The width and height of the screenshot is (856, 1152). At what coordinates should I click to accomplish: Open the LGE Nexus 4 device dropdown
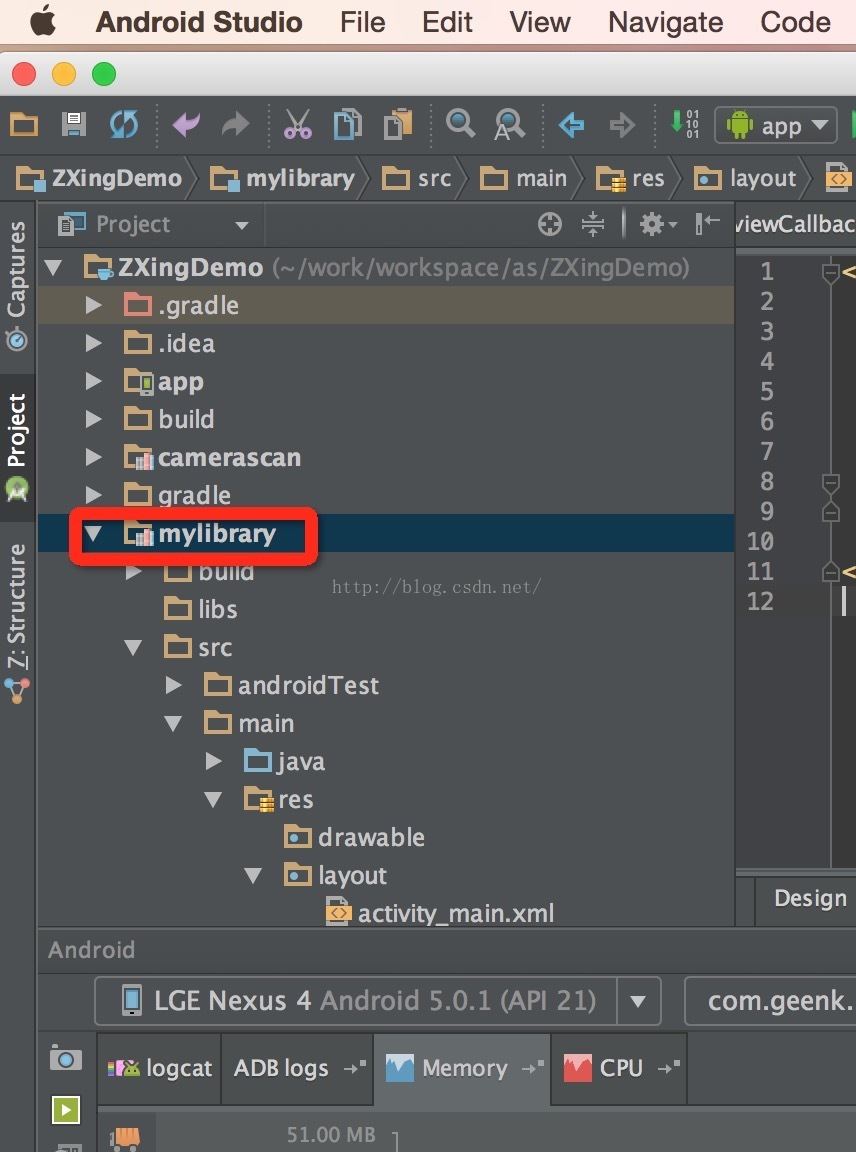pos(378,1001)
